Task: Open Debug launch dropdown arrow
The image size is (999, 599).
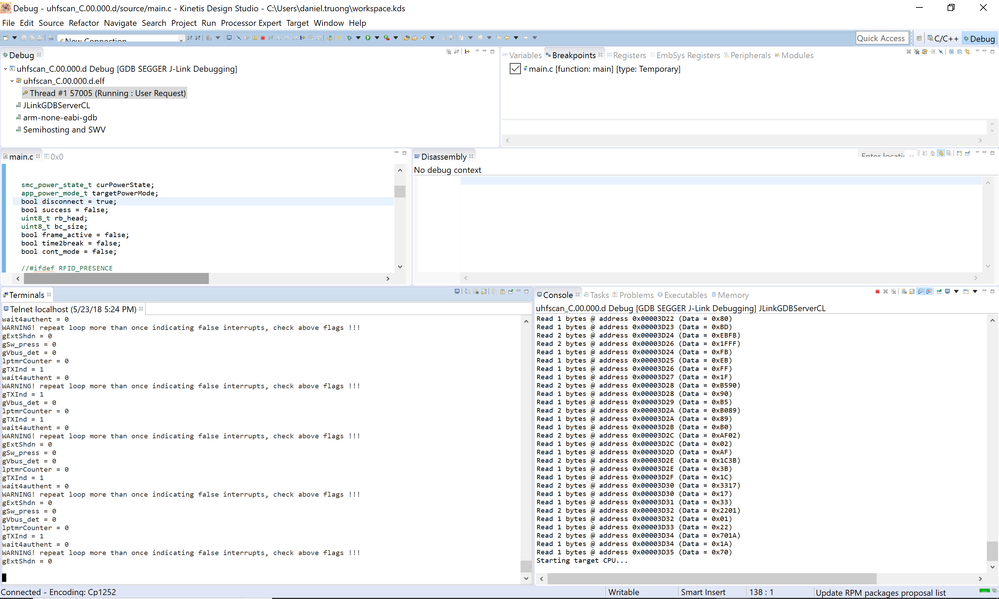Action: point(358,38)
